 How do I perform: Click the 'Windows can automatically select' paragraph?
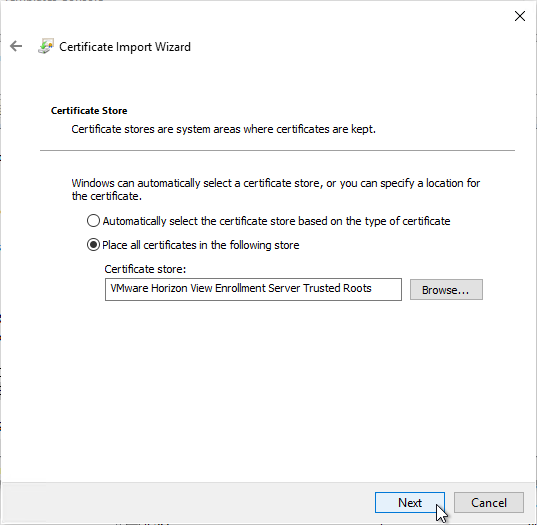[276, 189]
